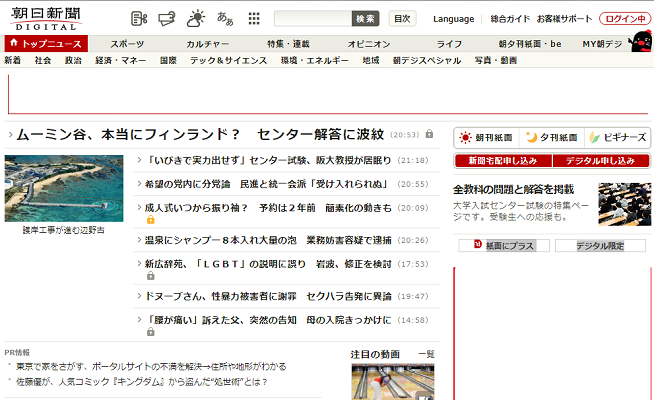Open the grid apps menu icon
Viewport: 654px width, 400px height.
254,19
